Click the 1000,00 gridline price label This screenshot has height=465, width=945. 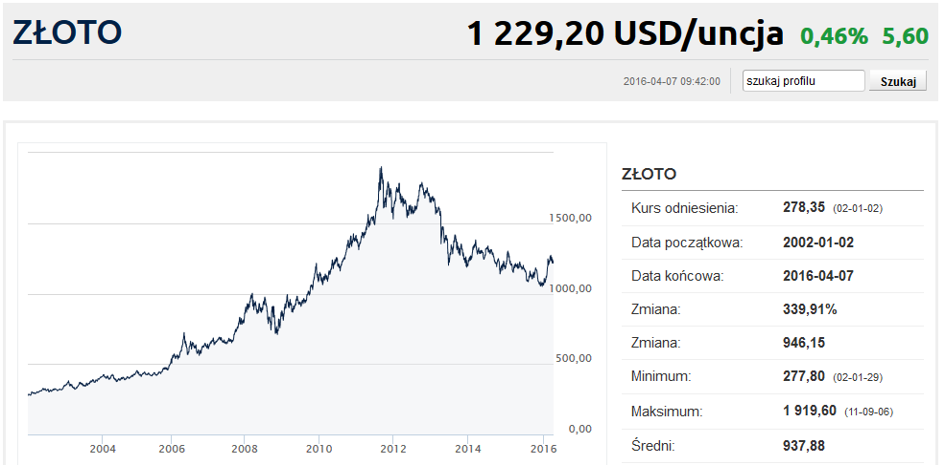[x=571, y=288]
